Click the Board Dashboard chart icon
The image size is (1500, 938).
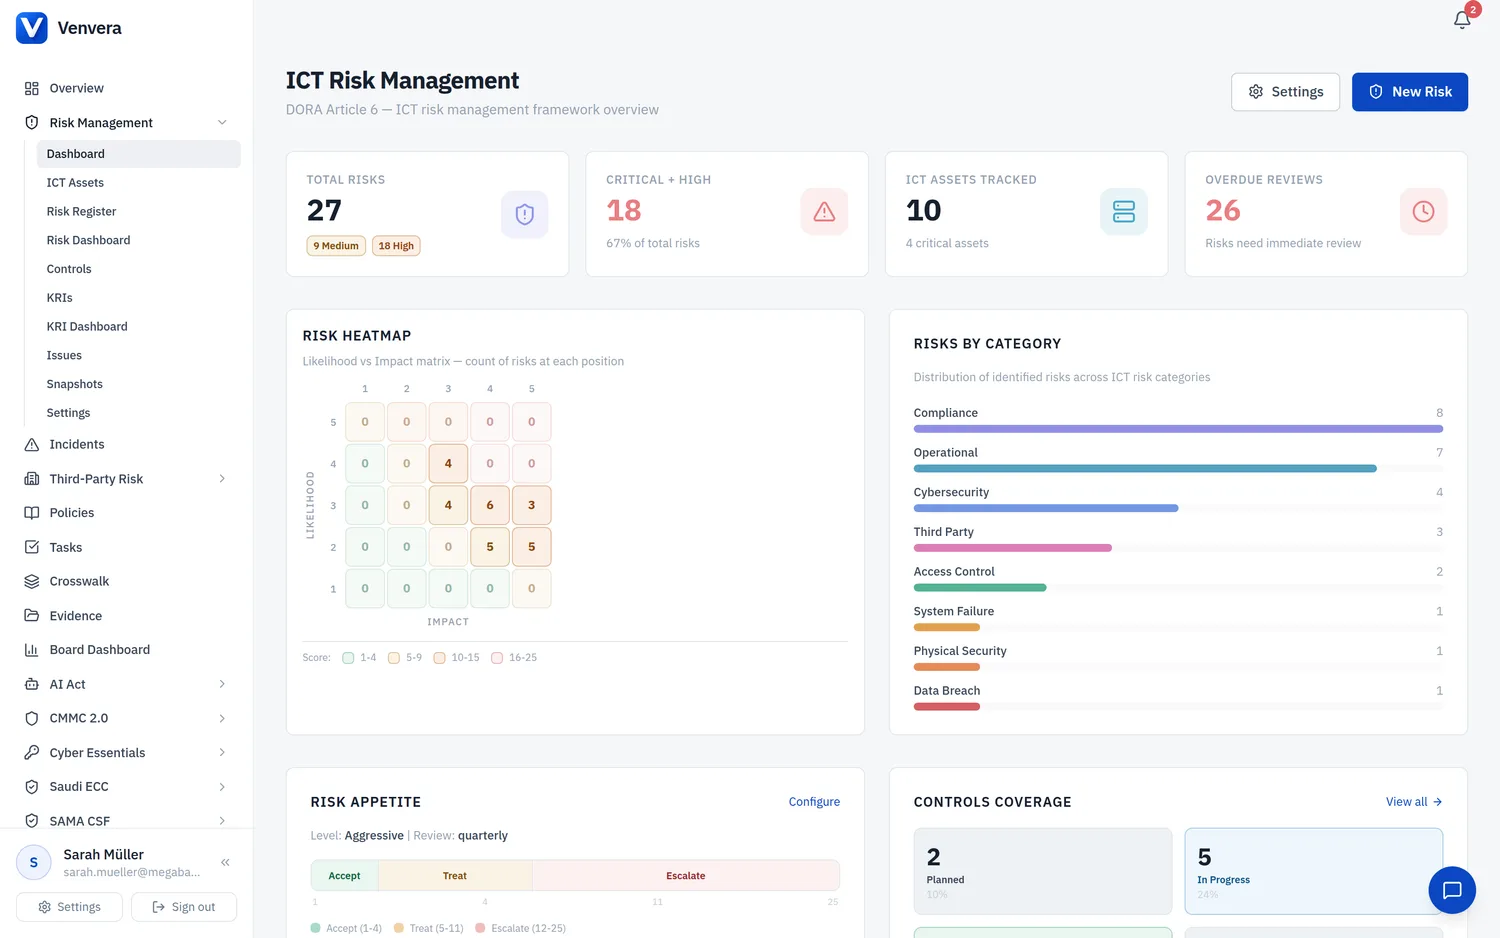coord(32,650)
